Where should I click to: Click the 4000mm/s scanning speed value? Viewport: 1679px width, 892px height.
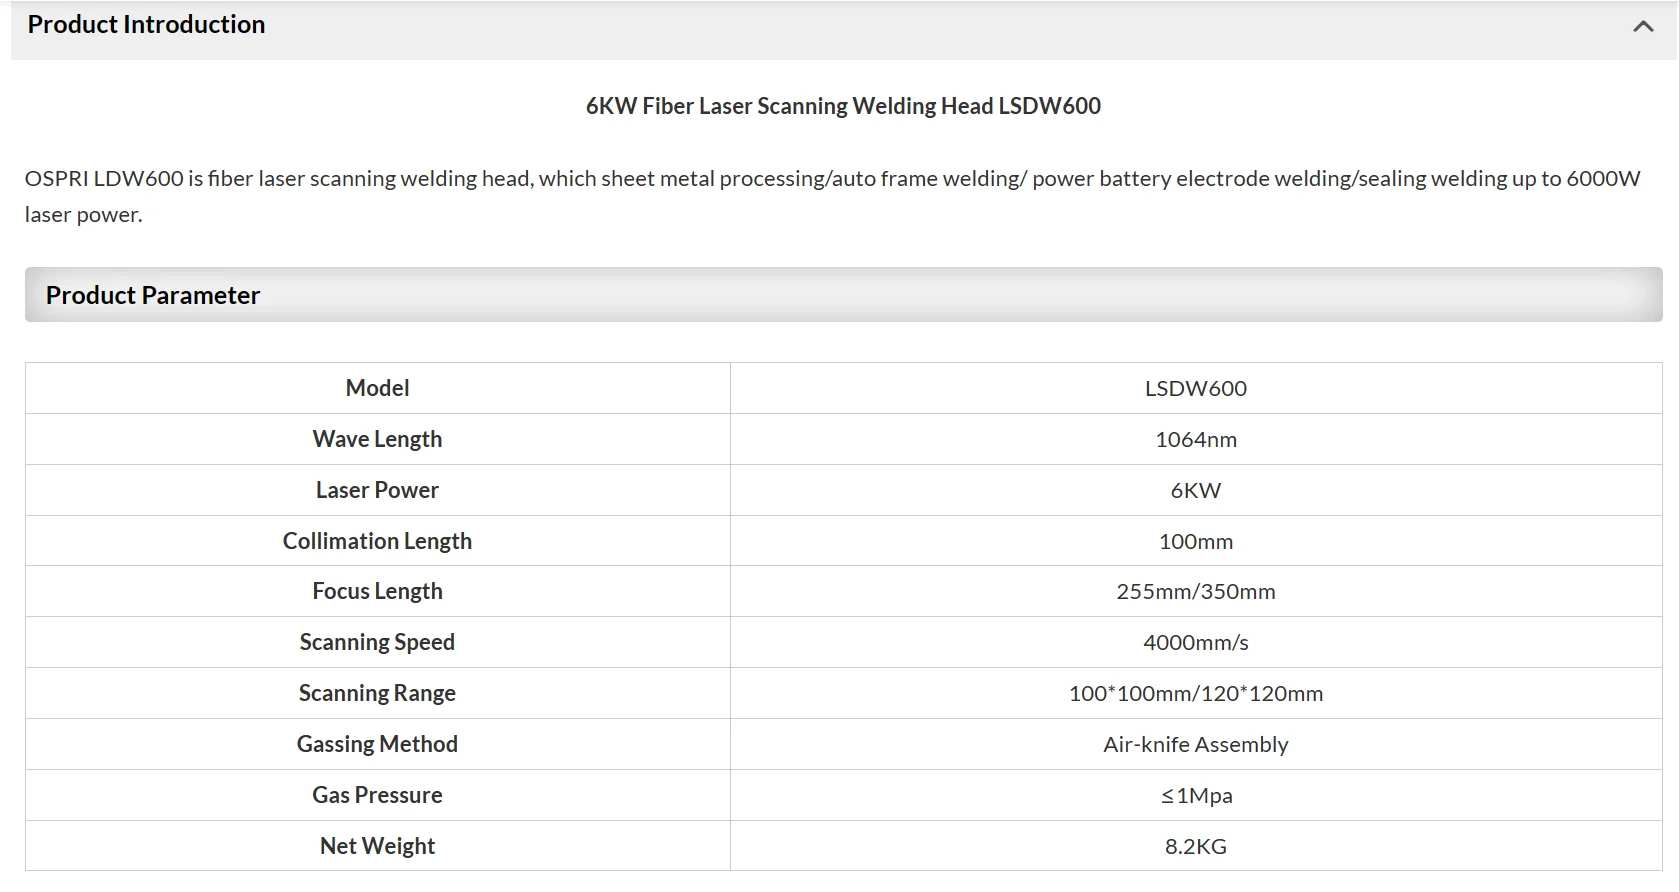click(1195, 642)
